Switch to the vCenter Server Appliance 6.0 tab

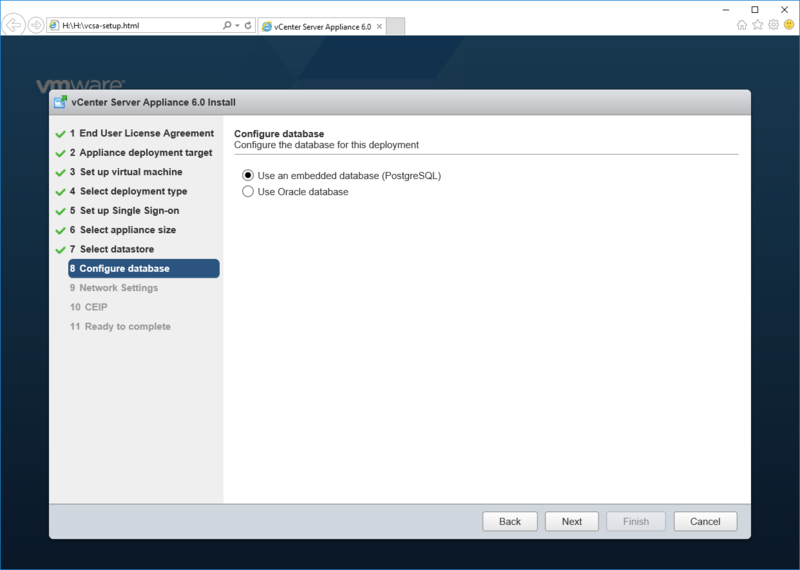322,27
